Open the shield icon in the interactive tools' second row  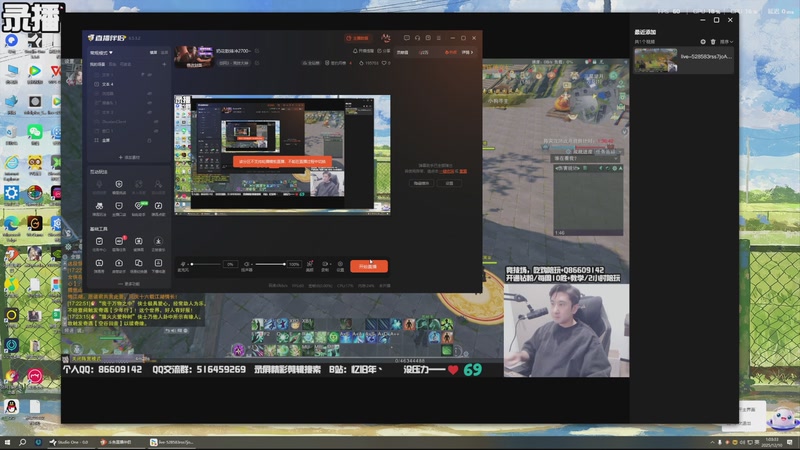pos(119,207)
